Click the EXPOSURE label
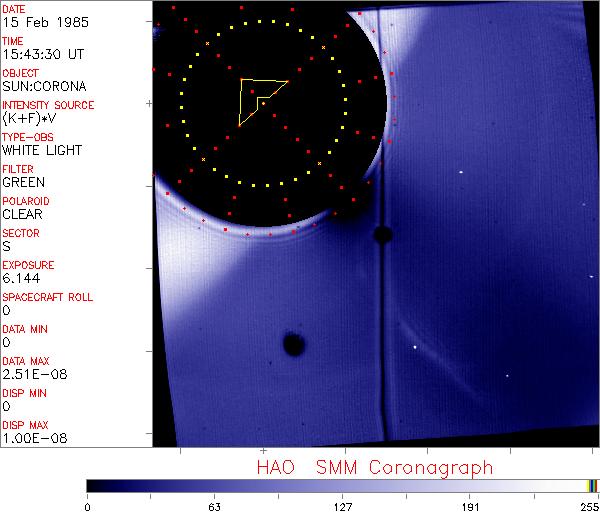Viewport: 600px width, 512px height. [28, 265]
